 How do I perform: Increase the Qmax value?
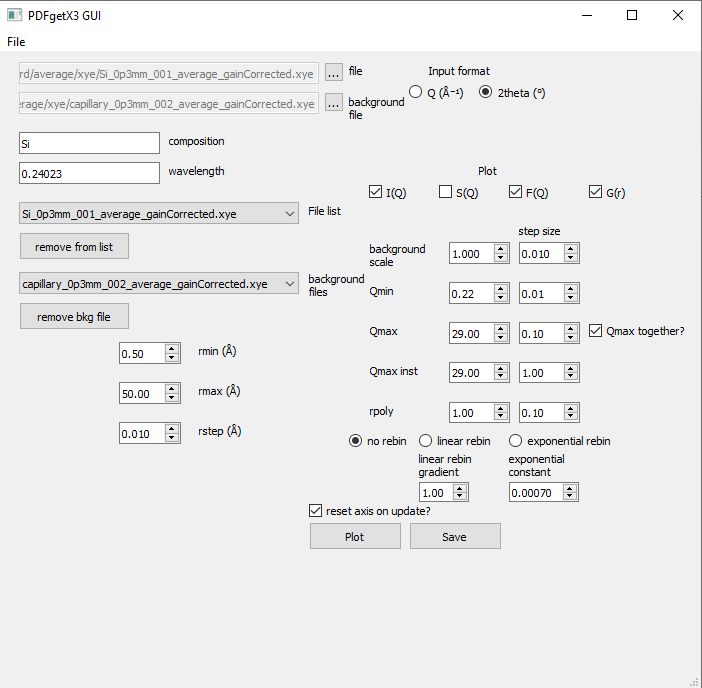[x=501, y=329]
